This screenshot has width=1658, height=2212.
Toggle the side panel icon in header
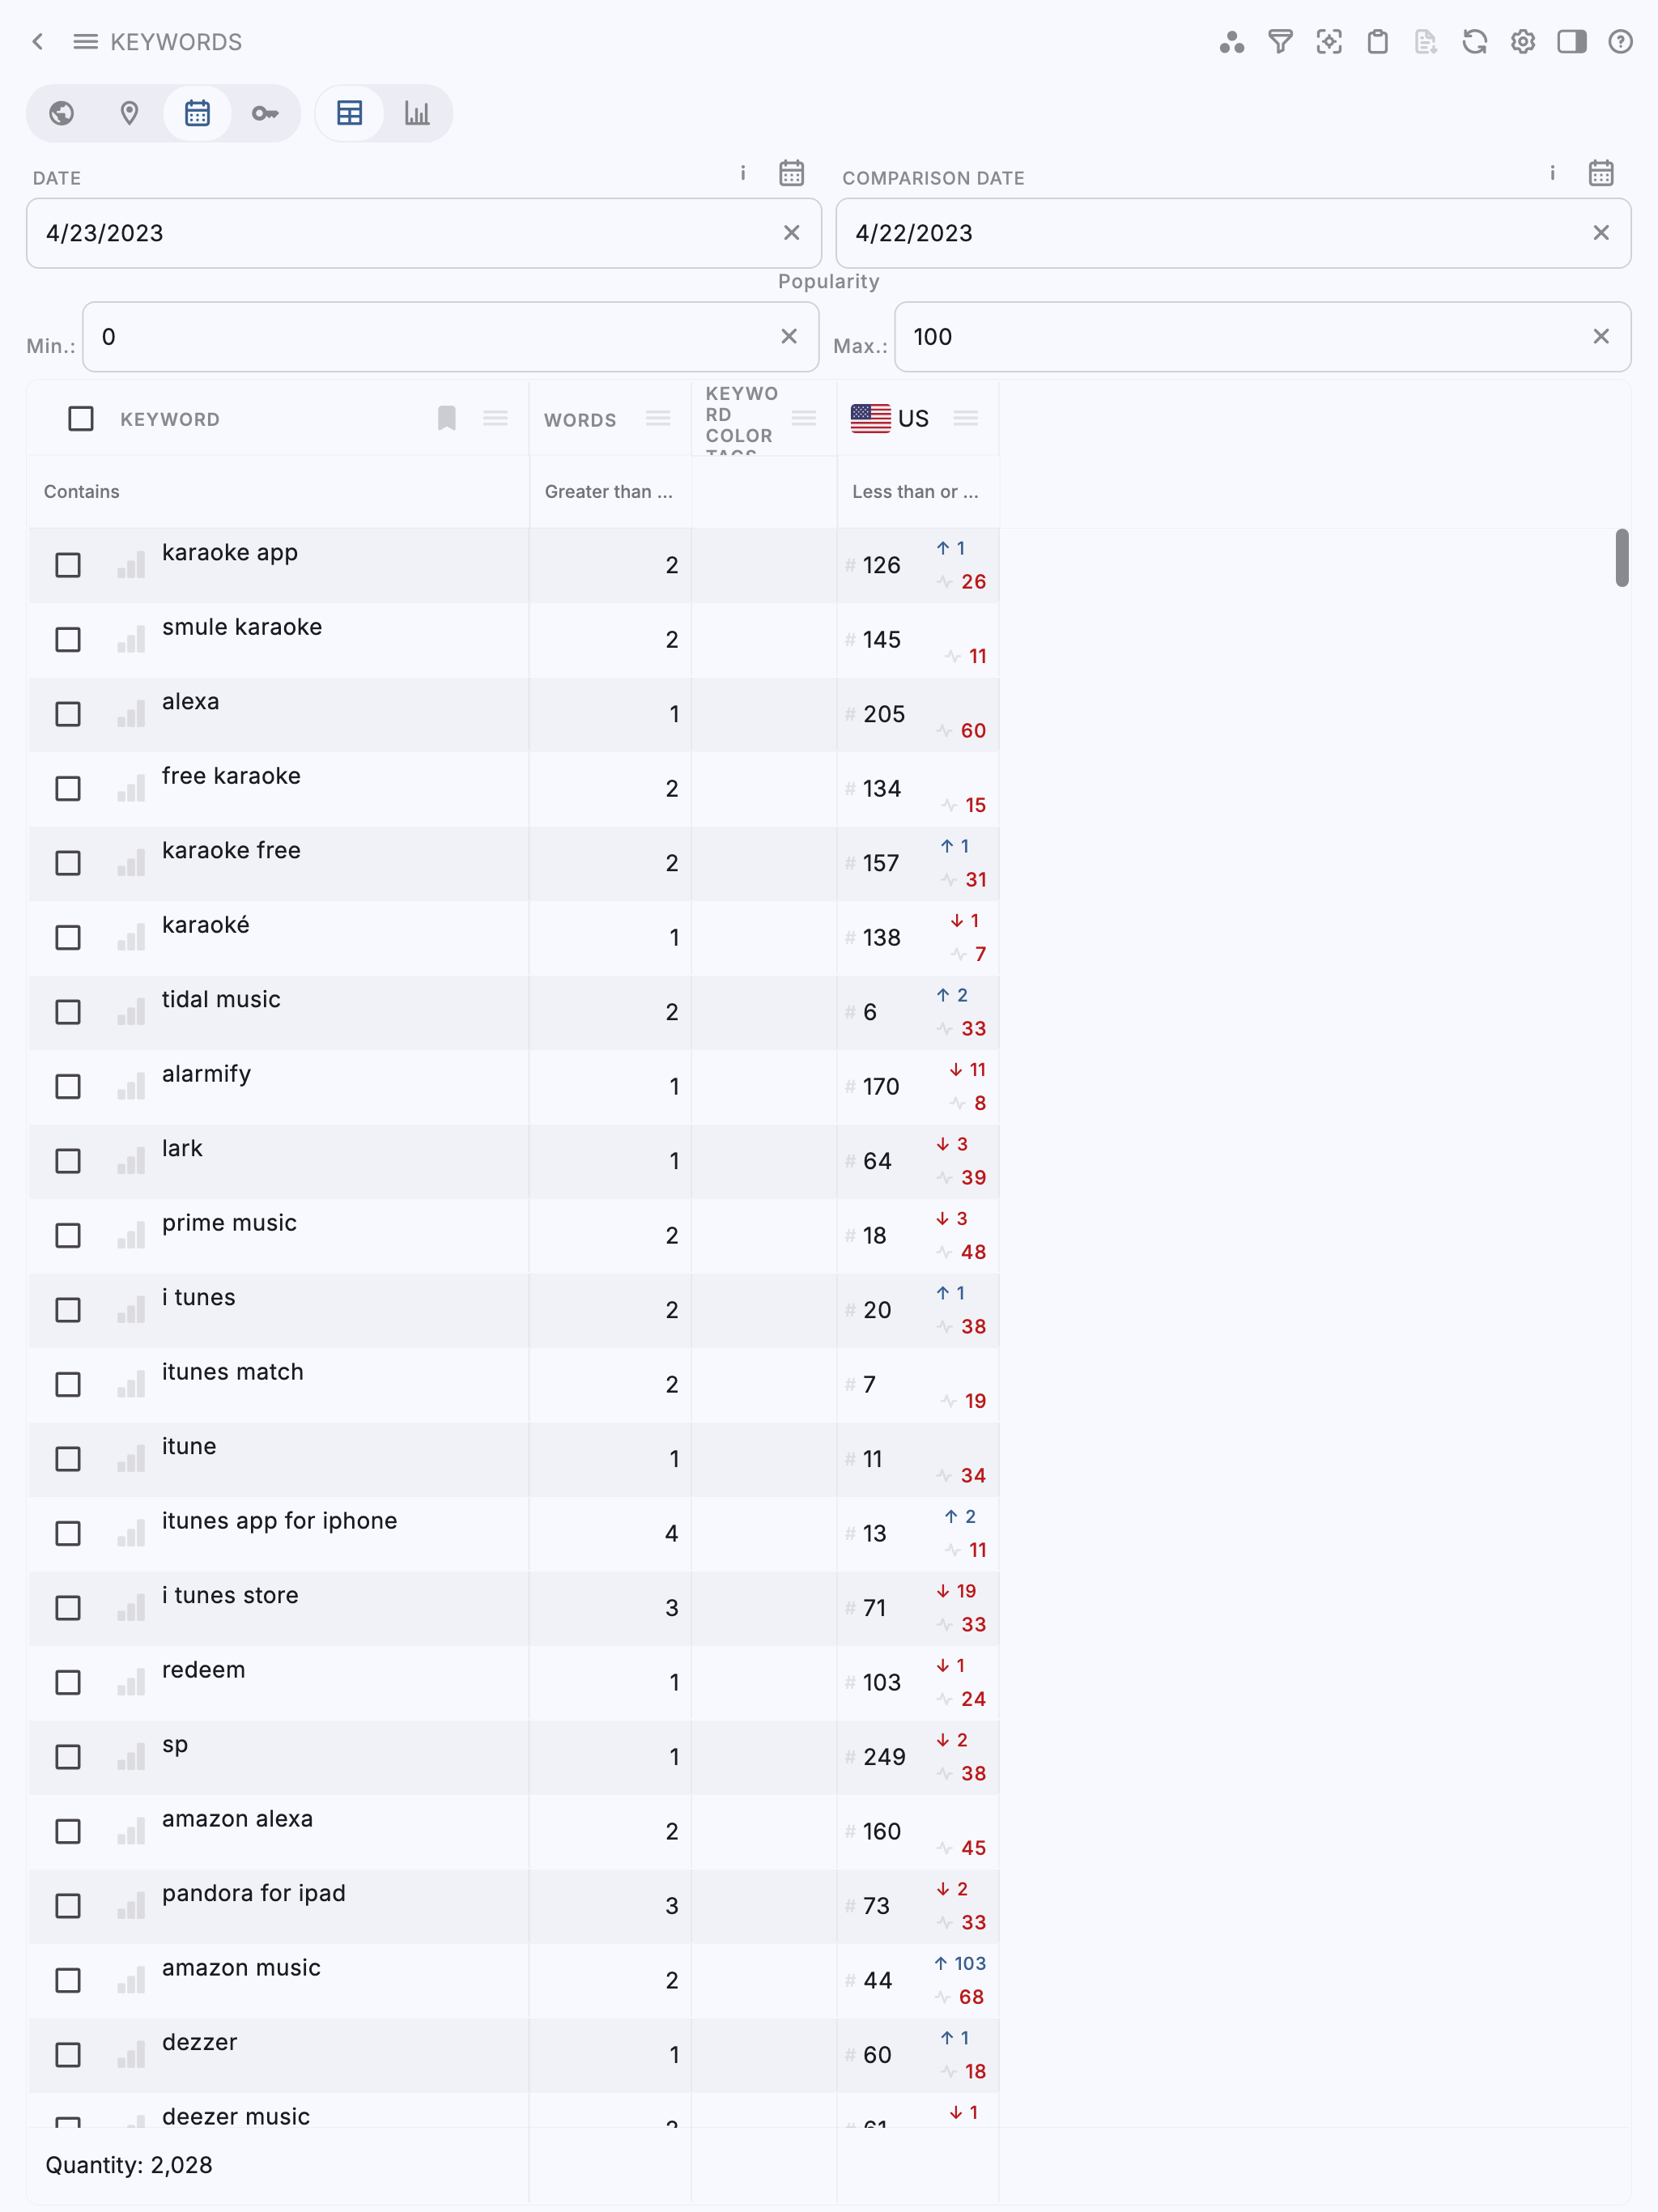[1571, 42]
